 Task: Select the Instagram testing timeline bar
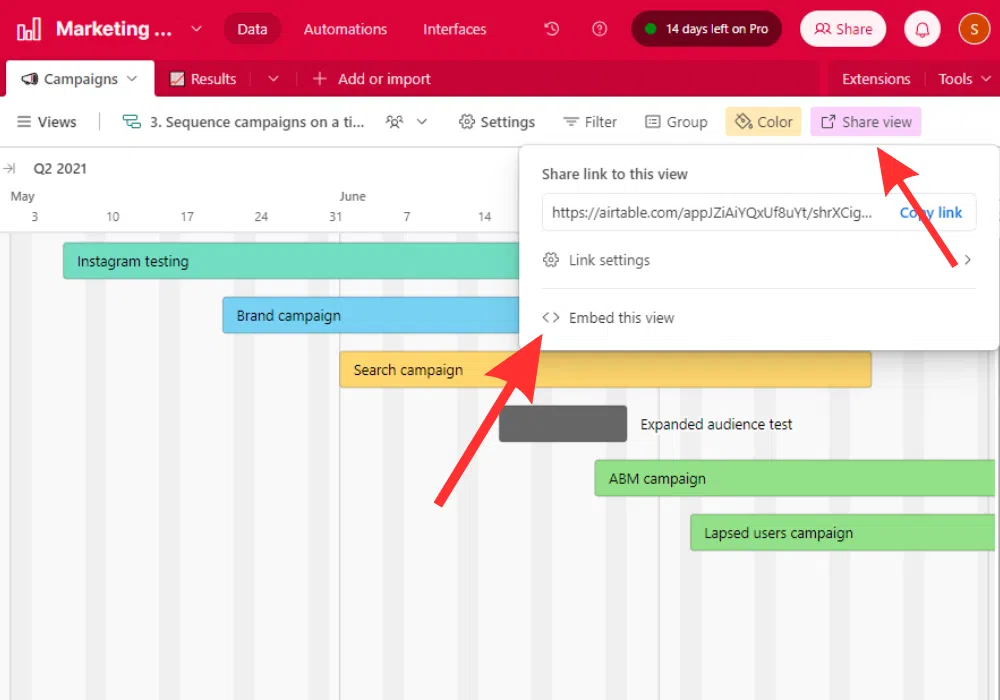coord(290,261)
